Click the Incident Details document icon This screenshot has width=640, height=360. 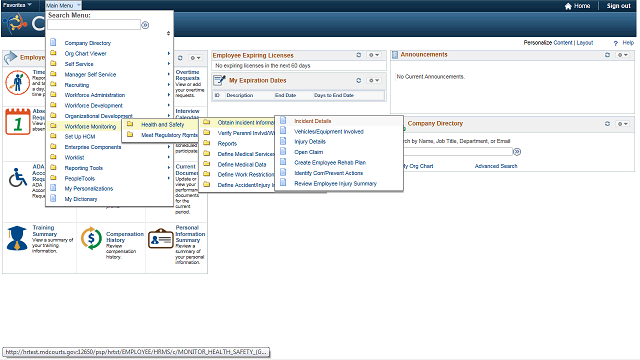(x=283, y=120)
